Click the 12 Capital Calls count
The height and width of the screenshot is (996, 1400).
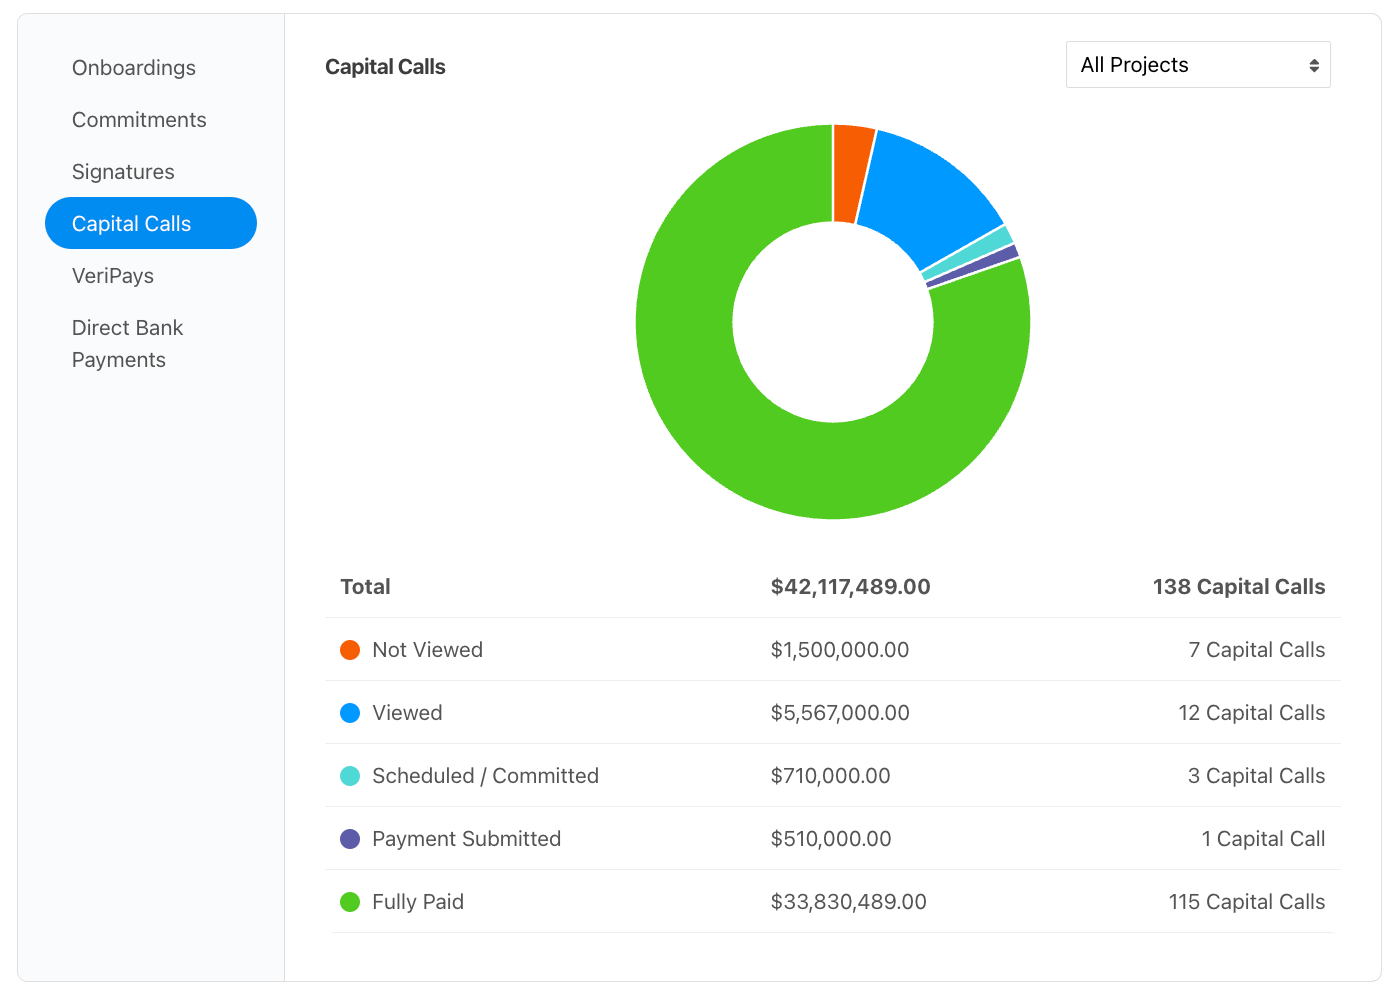click(1252, 713)
